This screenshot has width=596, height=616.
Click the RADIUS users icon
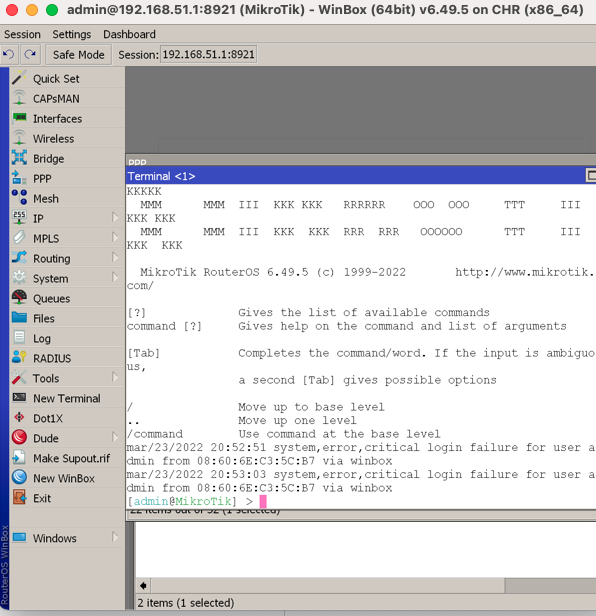(19, 358)
